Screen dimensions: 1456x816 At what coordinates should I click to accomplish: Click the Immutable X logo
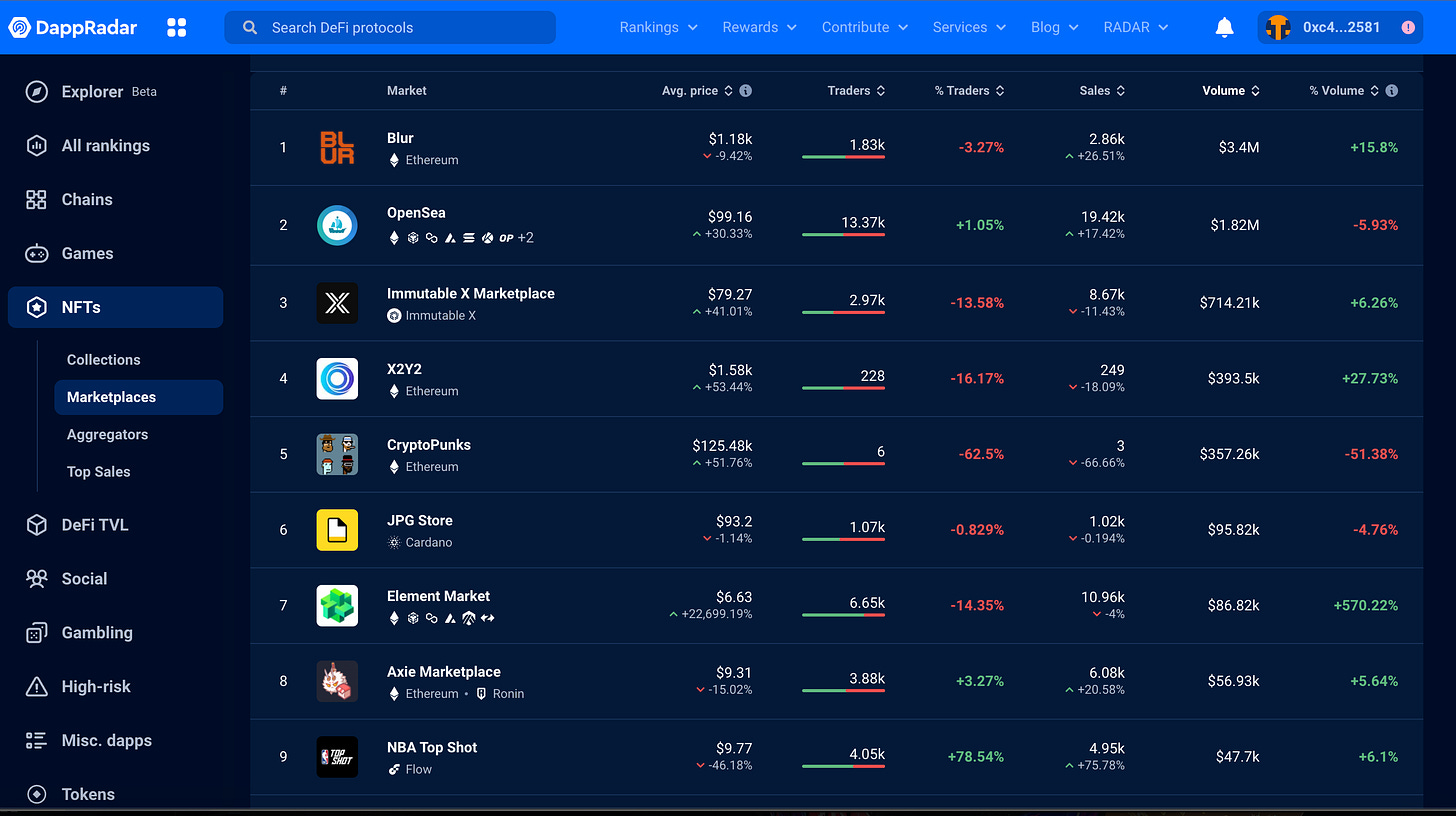tap(337, 303)
